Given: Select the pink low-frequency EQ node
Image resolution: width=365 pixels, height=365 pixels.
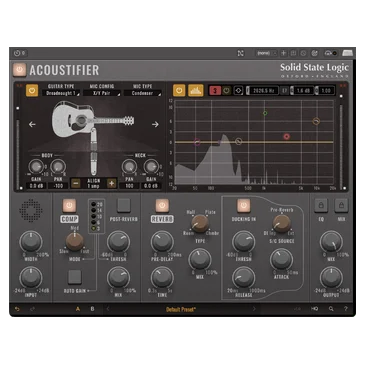Looking at the screenshot, I should [197, 142].
